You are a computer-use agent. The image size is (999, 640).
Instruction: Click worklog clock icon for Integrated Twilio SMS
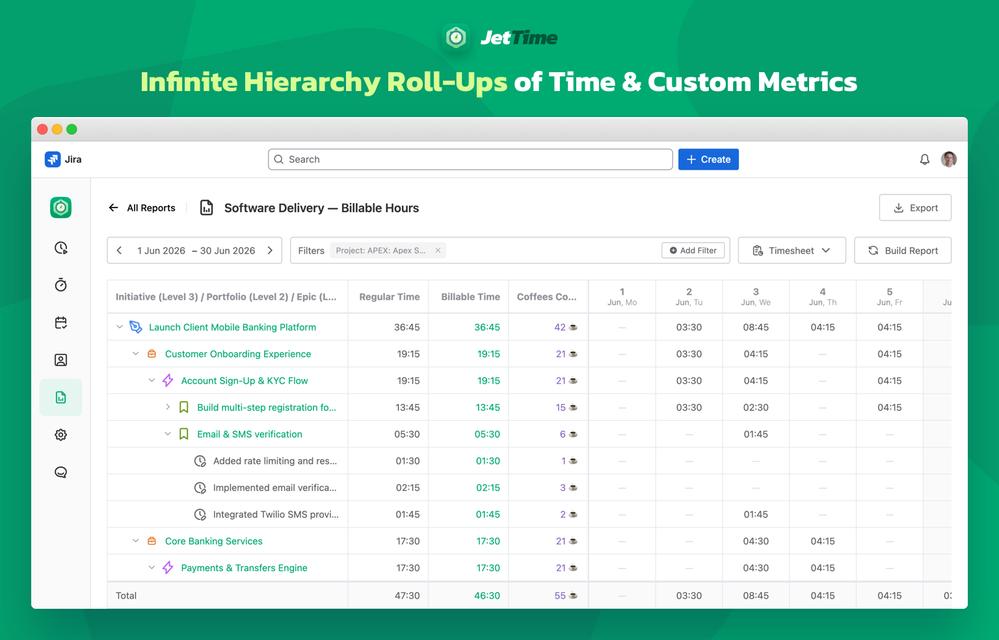tap(200, 514)
